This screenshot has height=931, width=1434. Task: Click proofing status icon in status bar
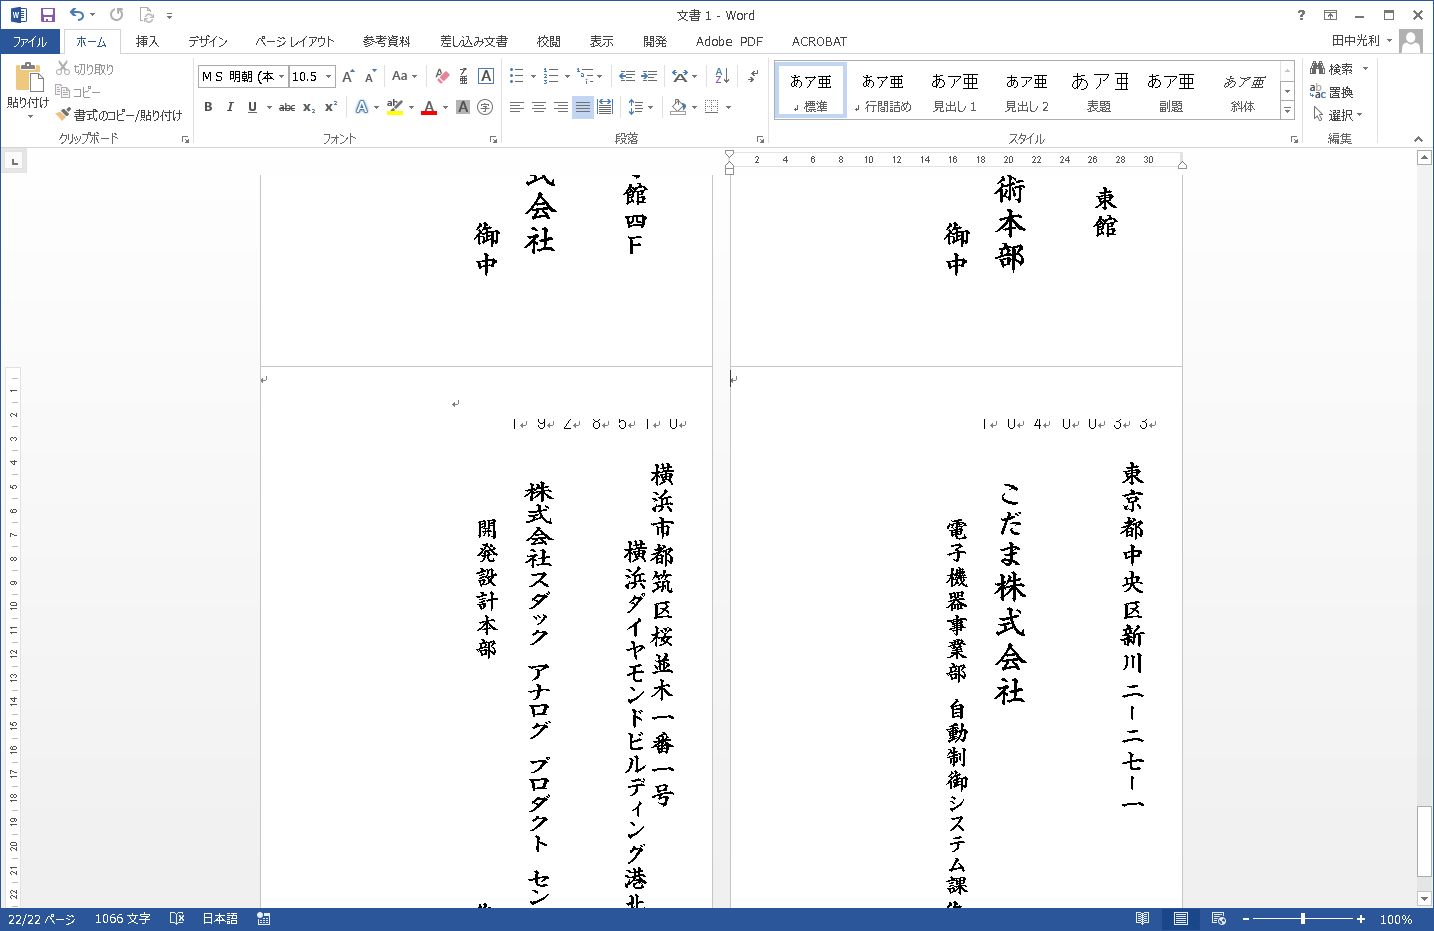177,918
